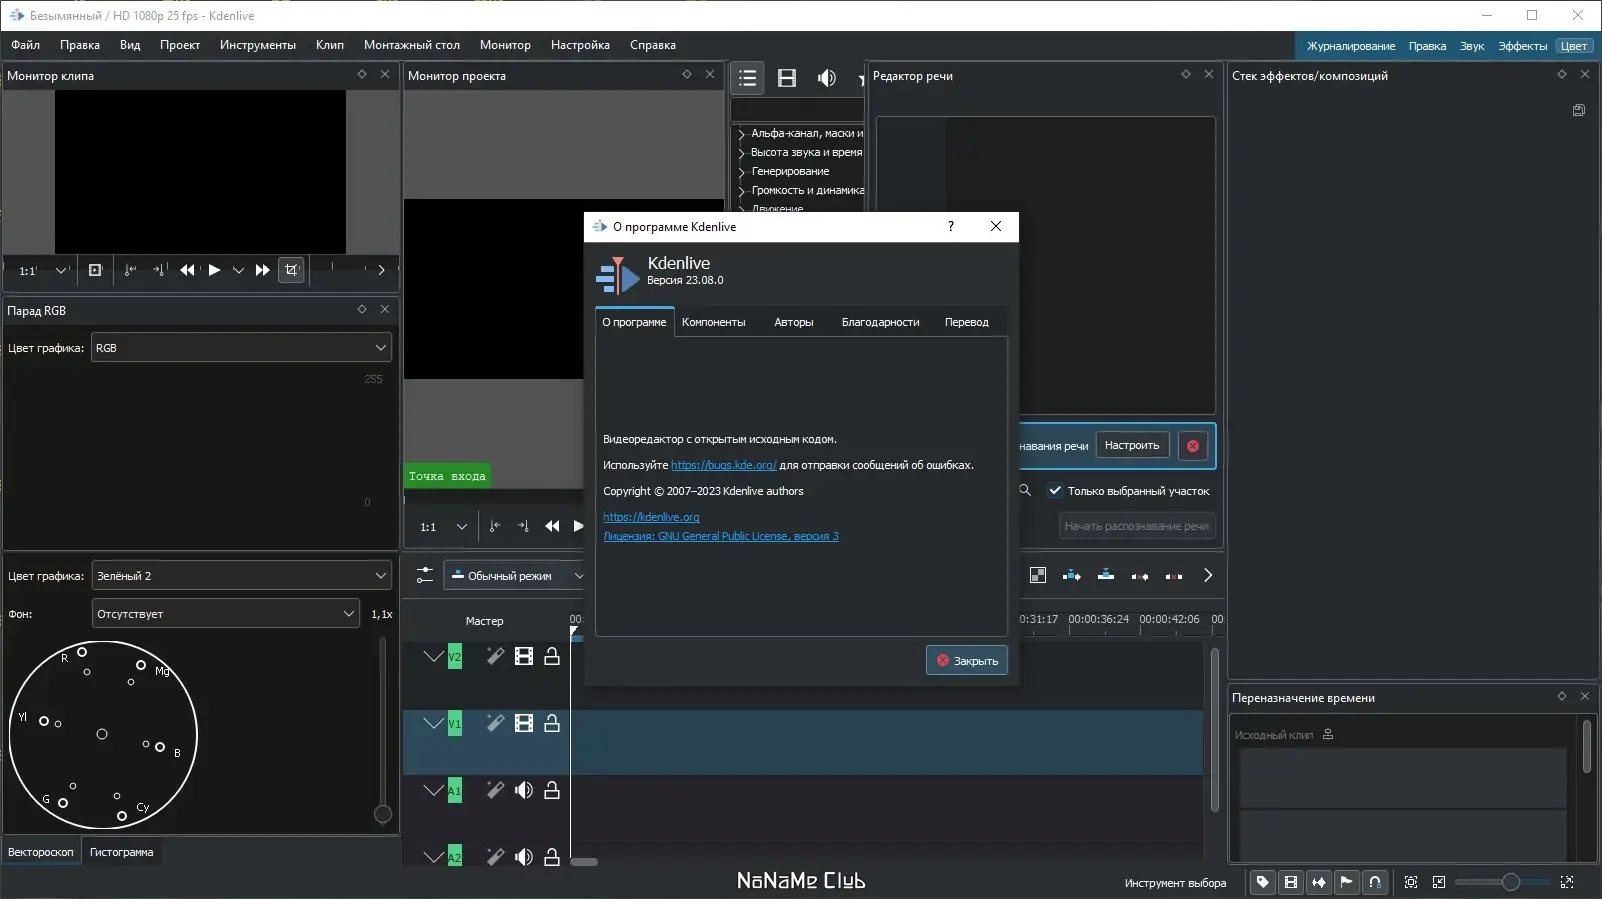Lock the V2 video track
The height and width of the screenshot is (899, 1602).
[552, 657]
